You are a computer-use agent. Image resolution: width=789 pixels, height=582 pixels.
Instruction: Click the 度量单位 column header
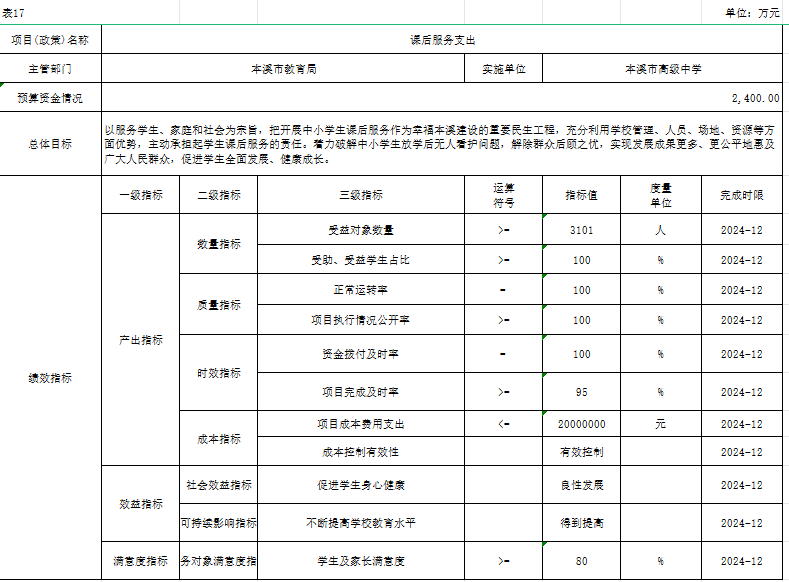coord(661,195)
